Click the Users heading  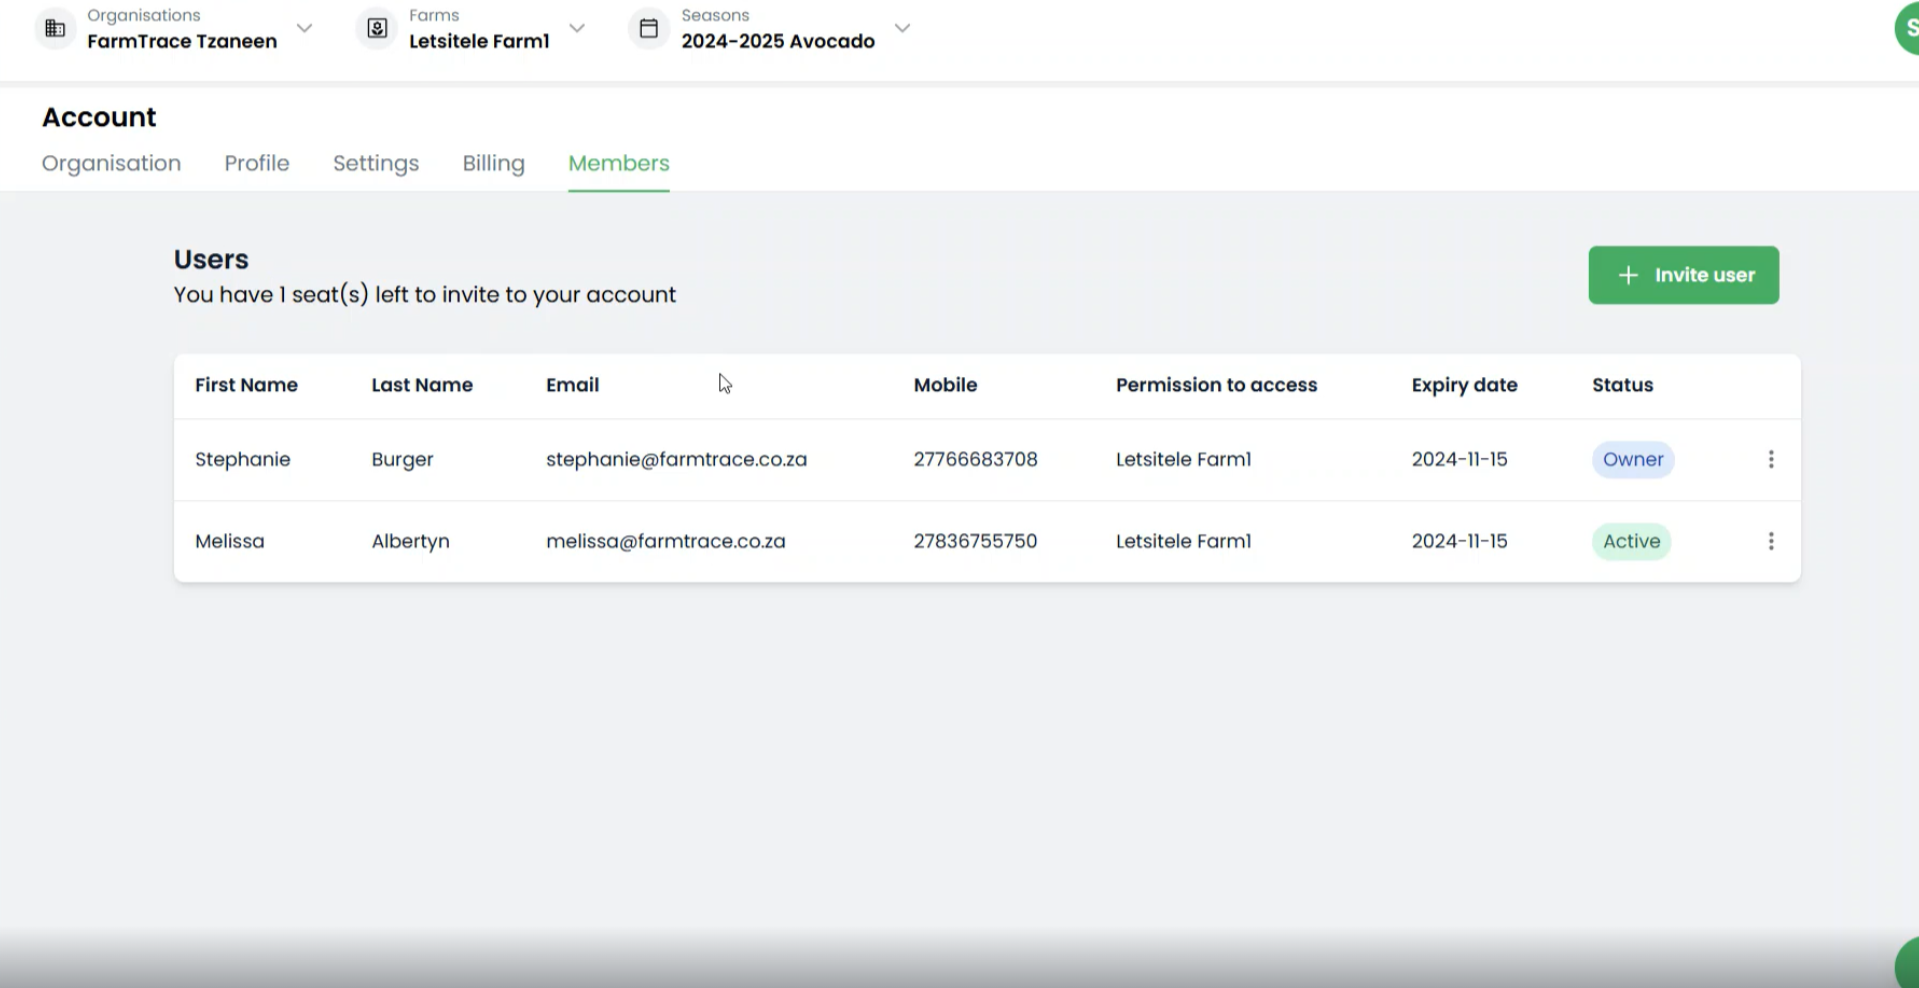click(211, 259)
